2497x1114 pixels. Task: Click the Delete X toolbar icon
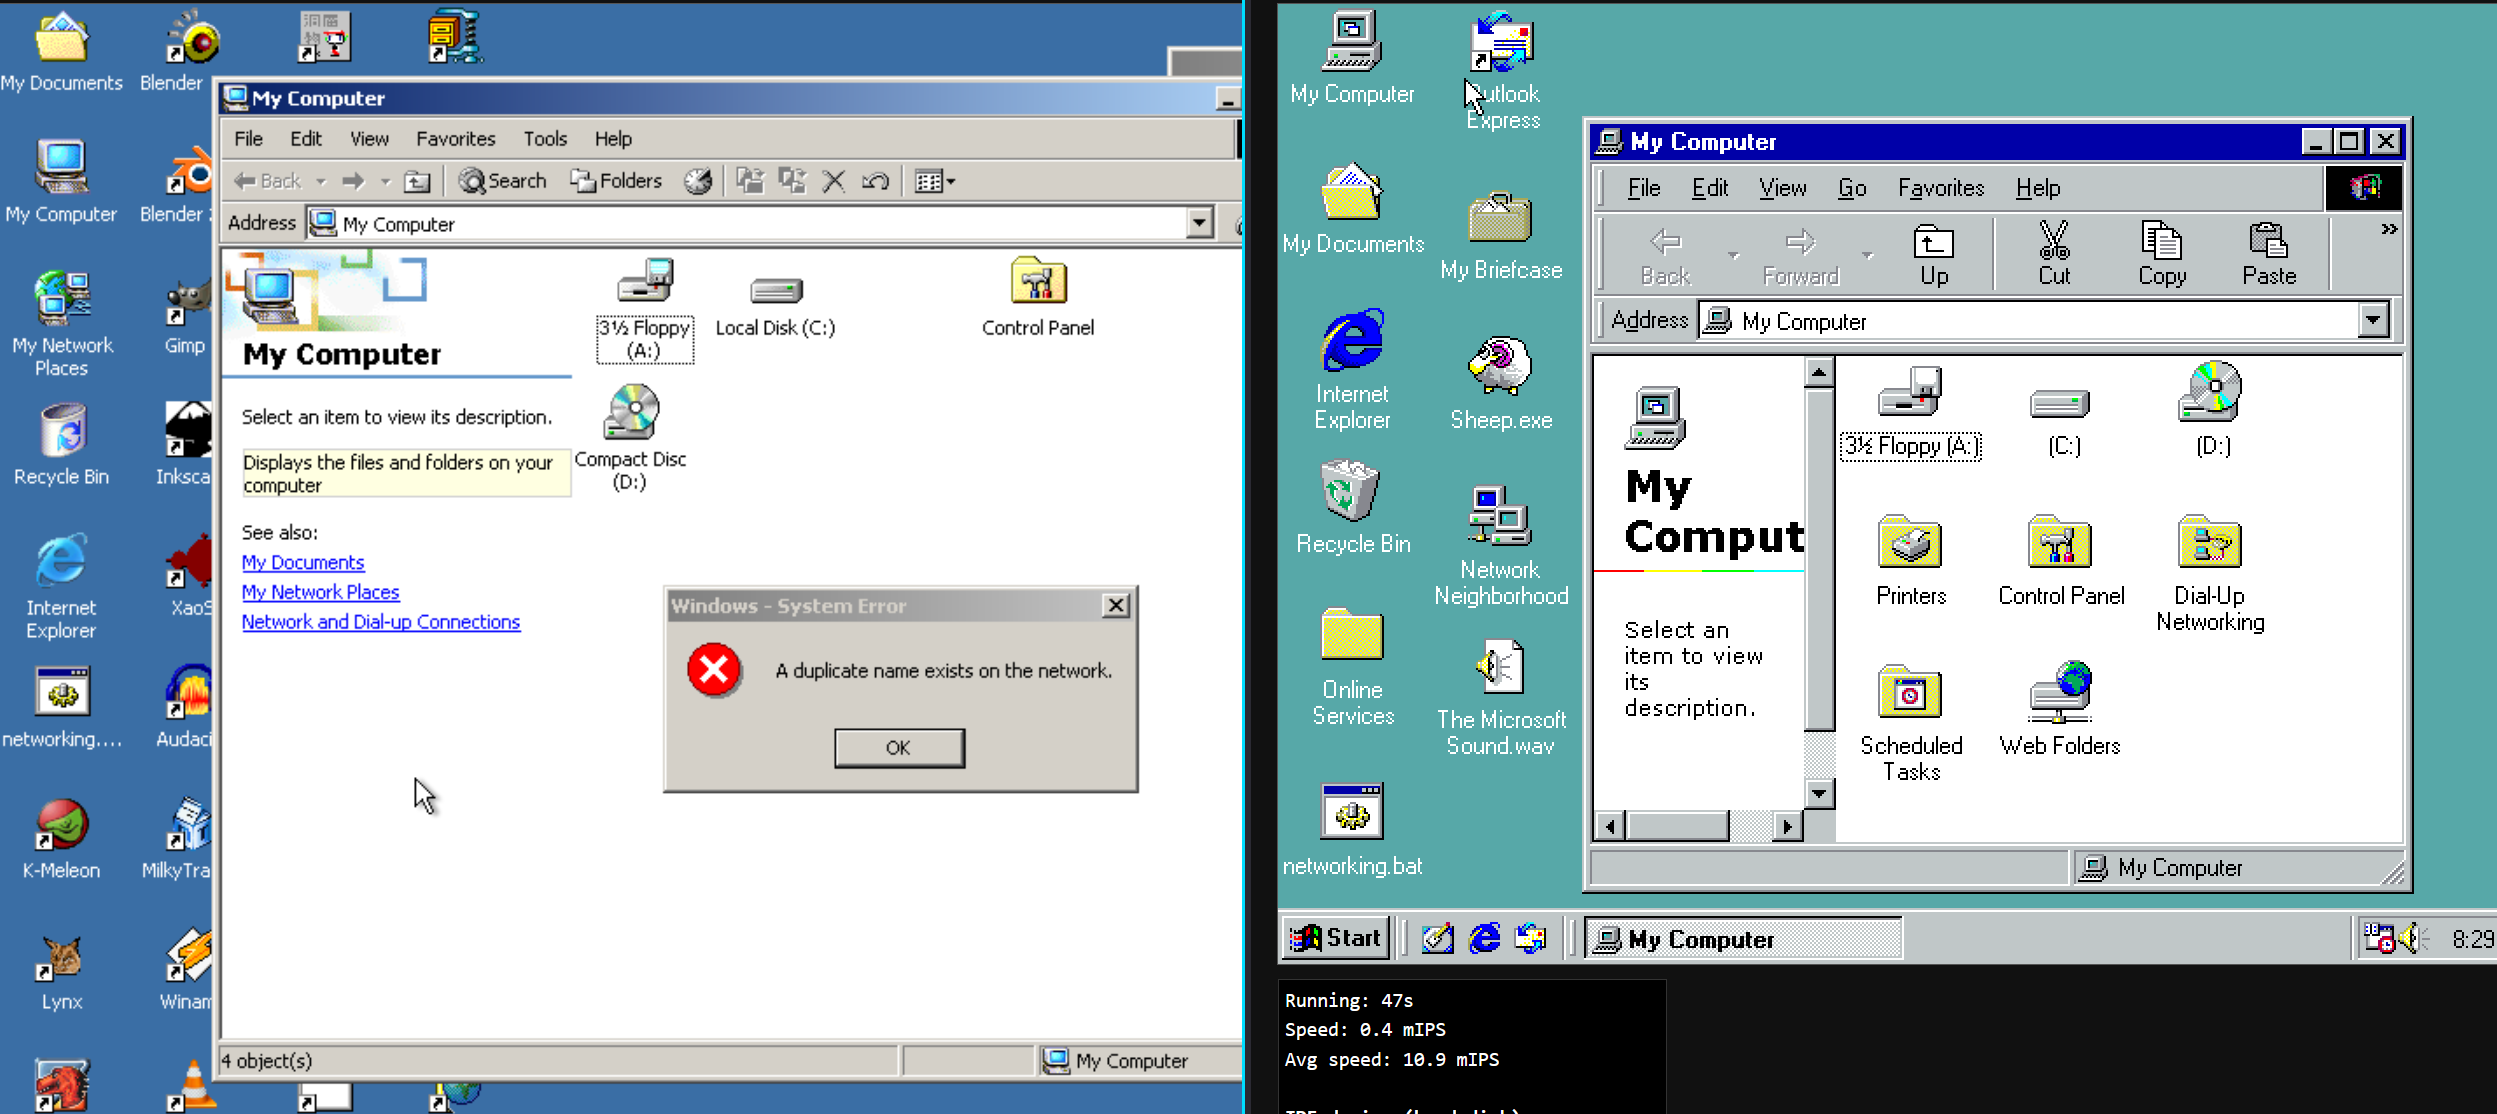834,181
